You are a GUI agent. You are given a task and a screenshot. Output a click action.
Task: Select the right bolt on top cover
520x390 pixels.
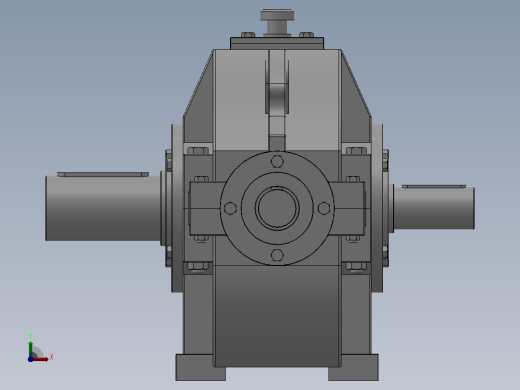point(306,35)
